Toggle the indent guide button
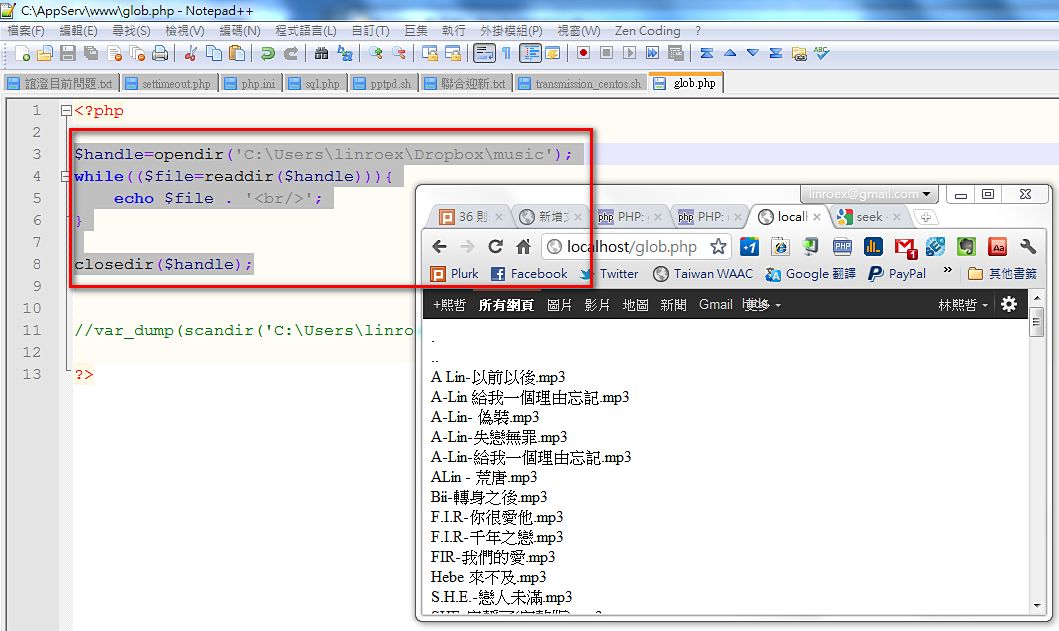The image size is (1059, 631). [530, 53]
